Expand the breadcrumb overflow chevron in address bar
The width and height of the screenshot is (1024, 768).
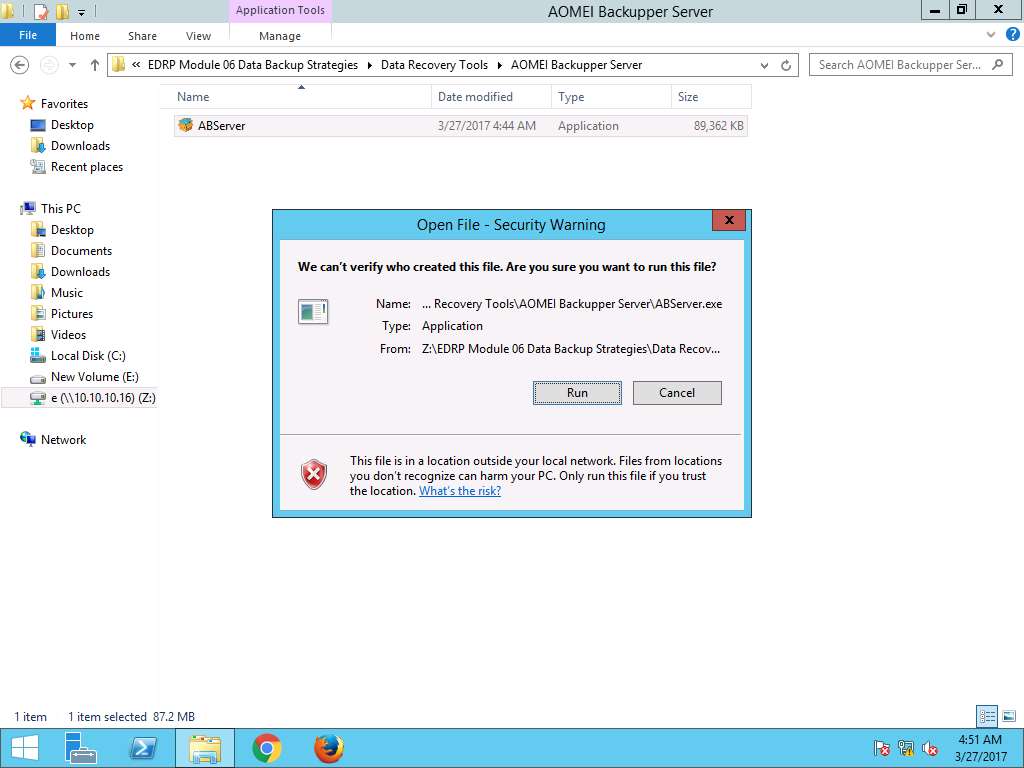(x=136, y=65)
